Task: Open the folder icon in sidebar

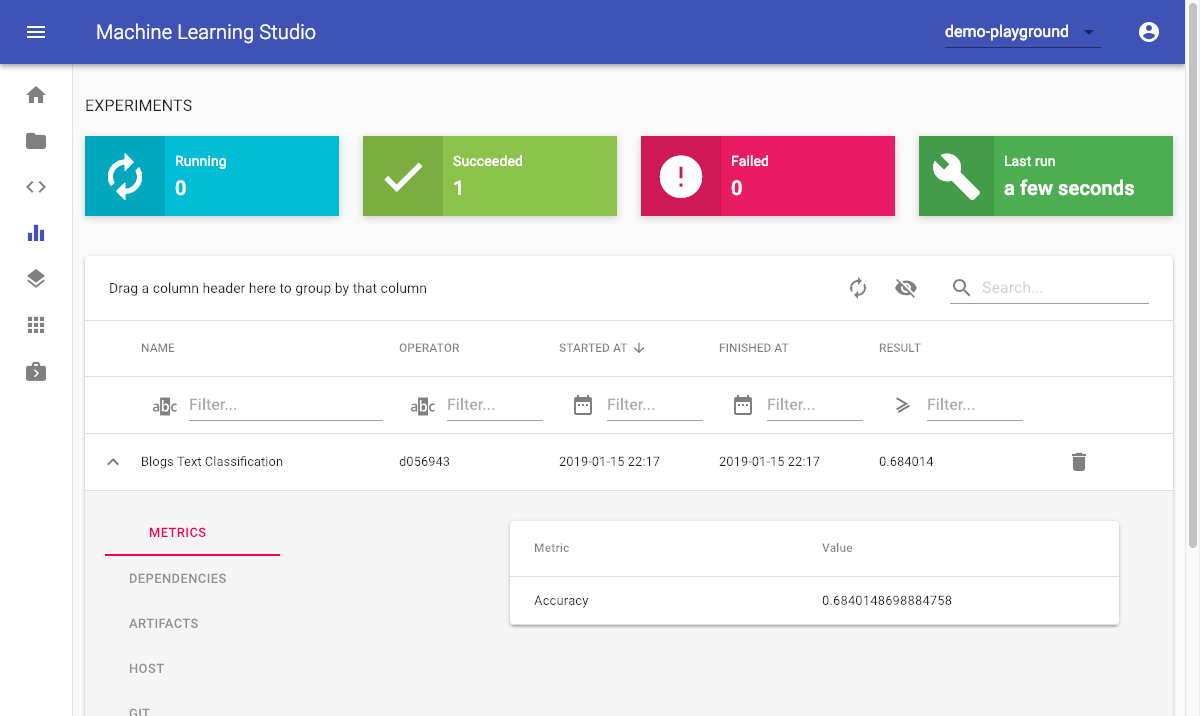Action: (36, 141)
